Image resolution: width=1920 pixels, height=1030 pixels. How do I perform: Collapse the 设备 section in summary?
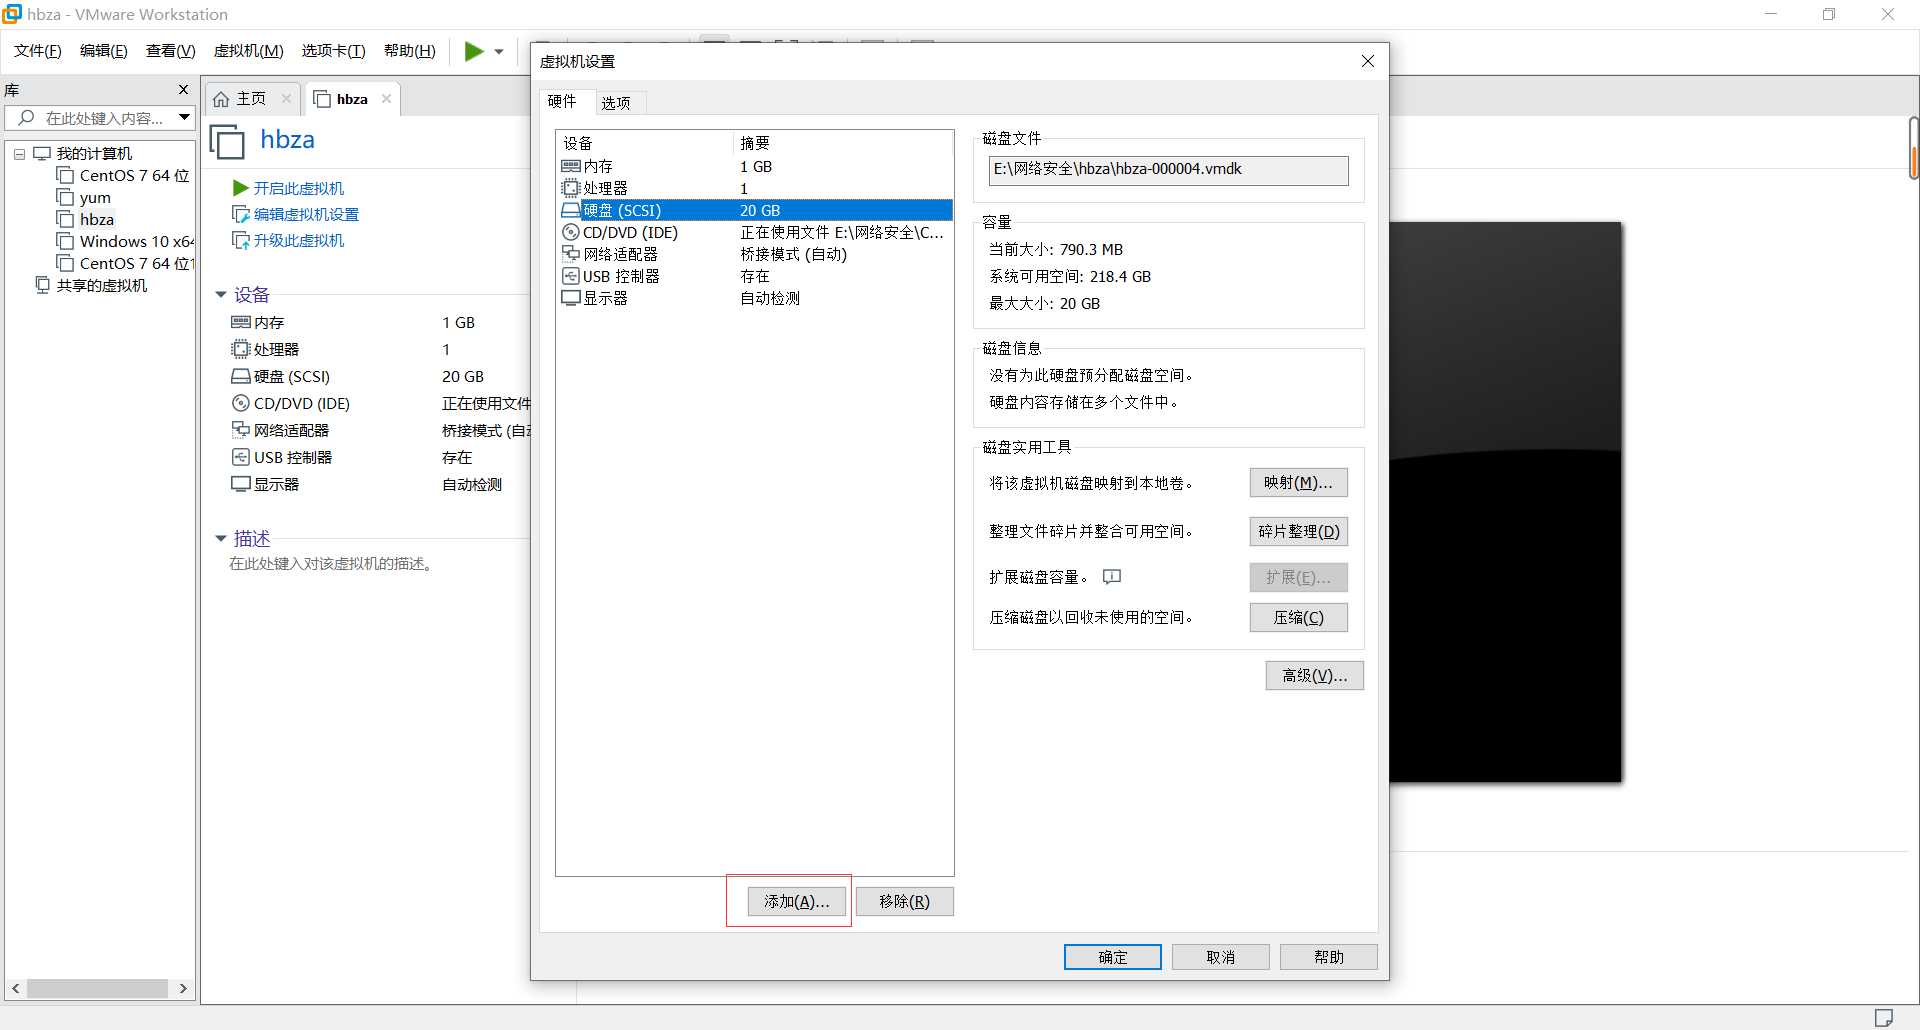pos(221,295)
